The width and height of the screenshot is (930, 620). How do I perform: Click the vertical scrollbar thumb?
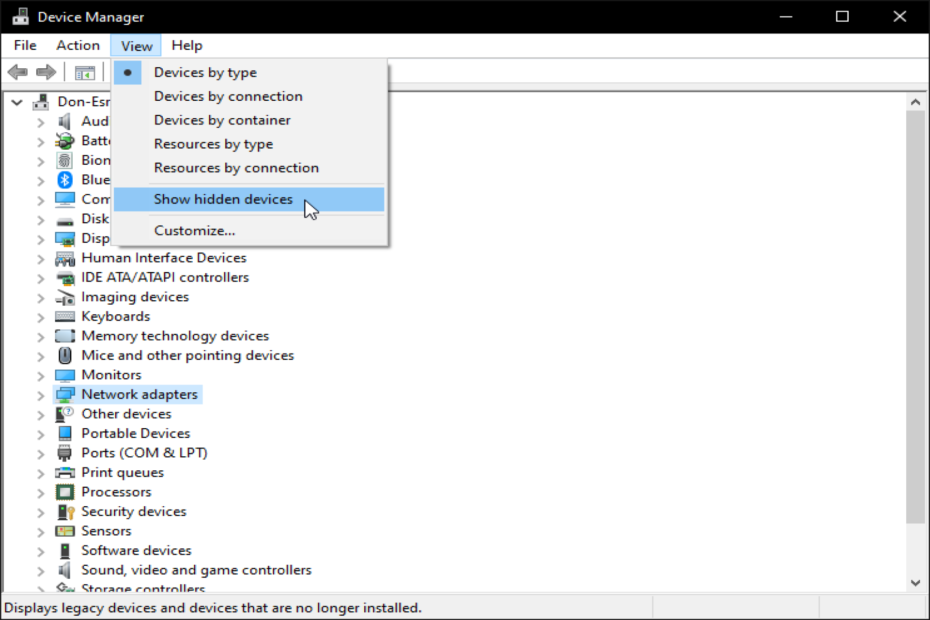click(x=915, y=317)
